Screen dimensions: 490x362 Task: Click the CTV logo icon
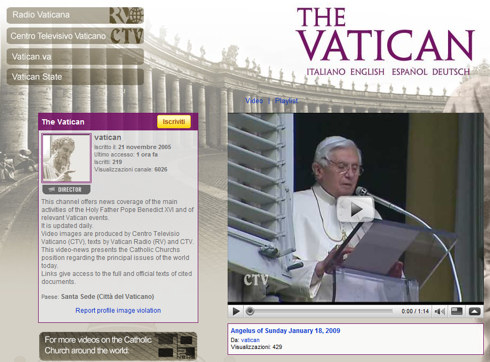pyautogui.click(x=127, y=36)
